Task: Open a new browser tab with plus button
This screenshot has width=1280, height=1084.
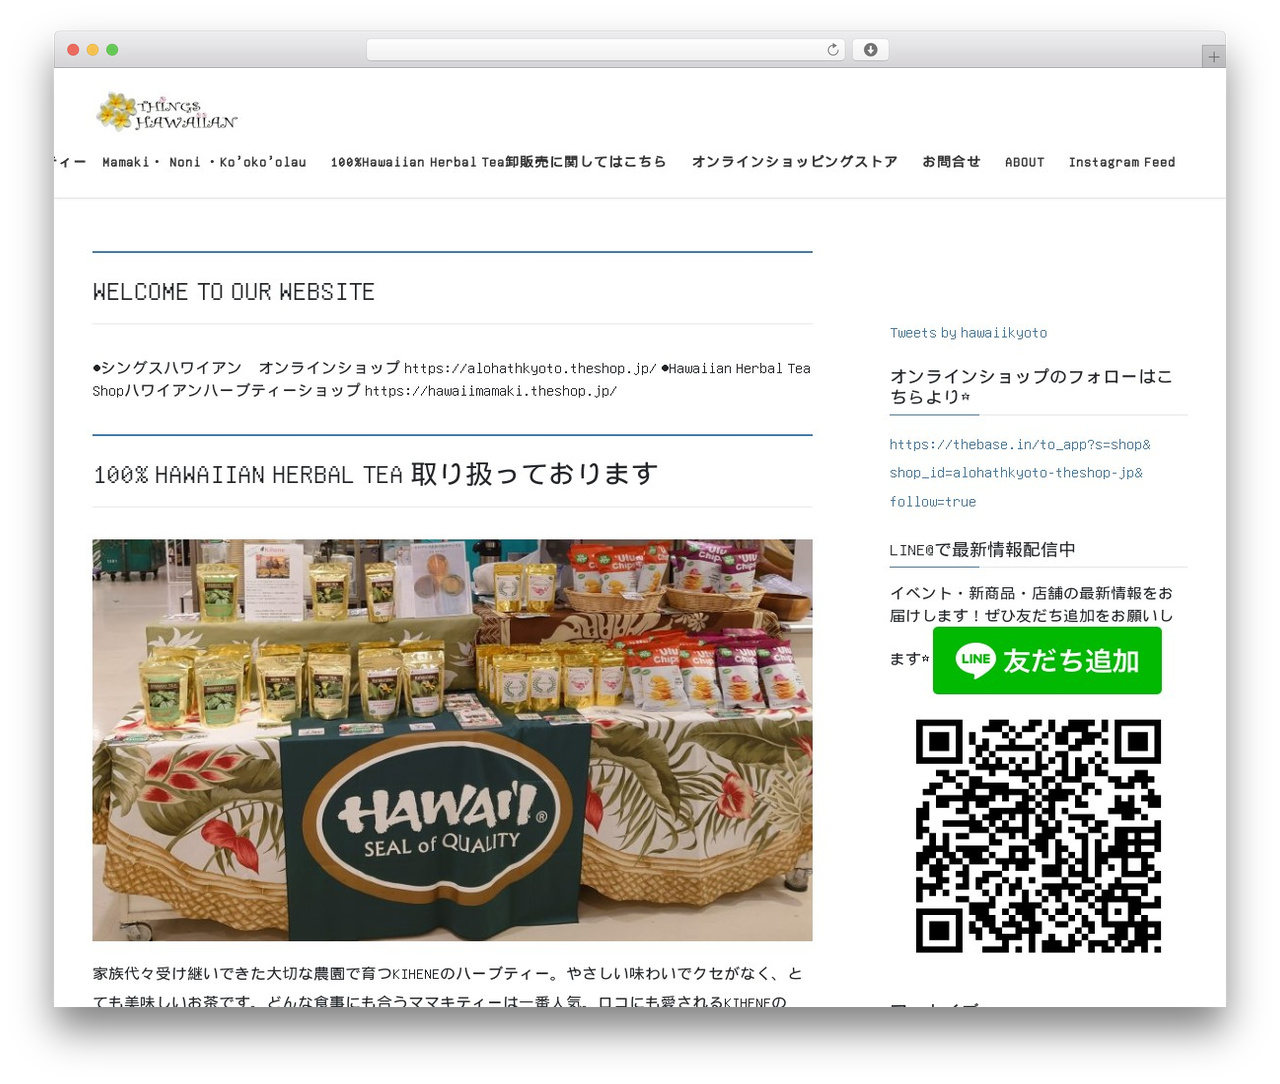Action: pyautogui.click(x=1213, y=57)
